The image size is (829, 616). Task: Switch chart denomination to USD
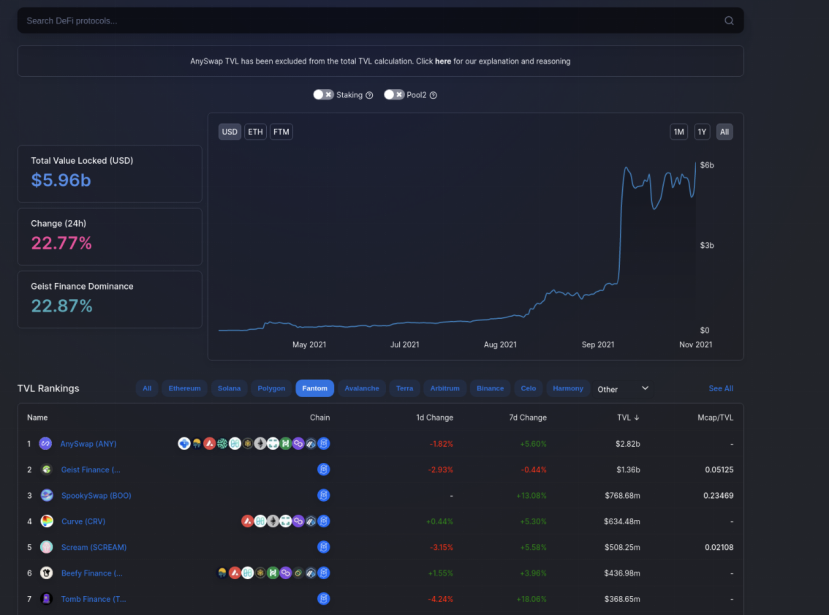[x=229, y=132]
